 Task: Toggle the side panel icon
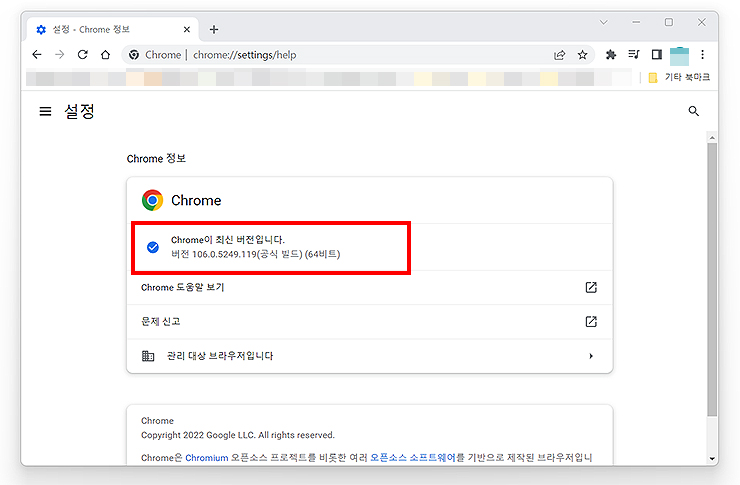656,55
